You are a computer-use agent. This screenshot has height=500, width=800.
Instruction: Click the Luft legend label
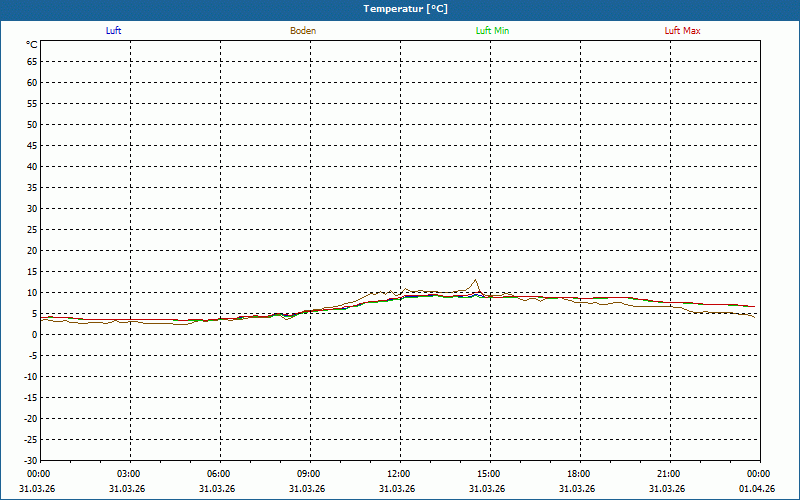(x=113, y=31)
